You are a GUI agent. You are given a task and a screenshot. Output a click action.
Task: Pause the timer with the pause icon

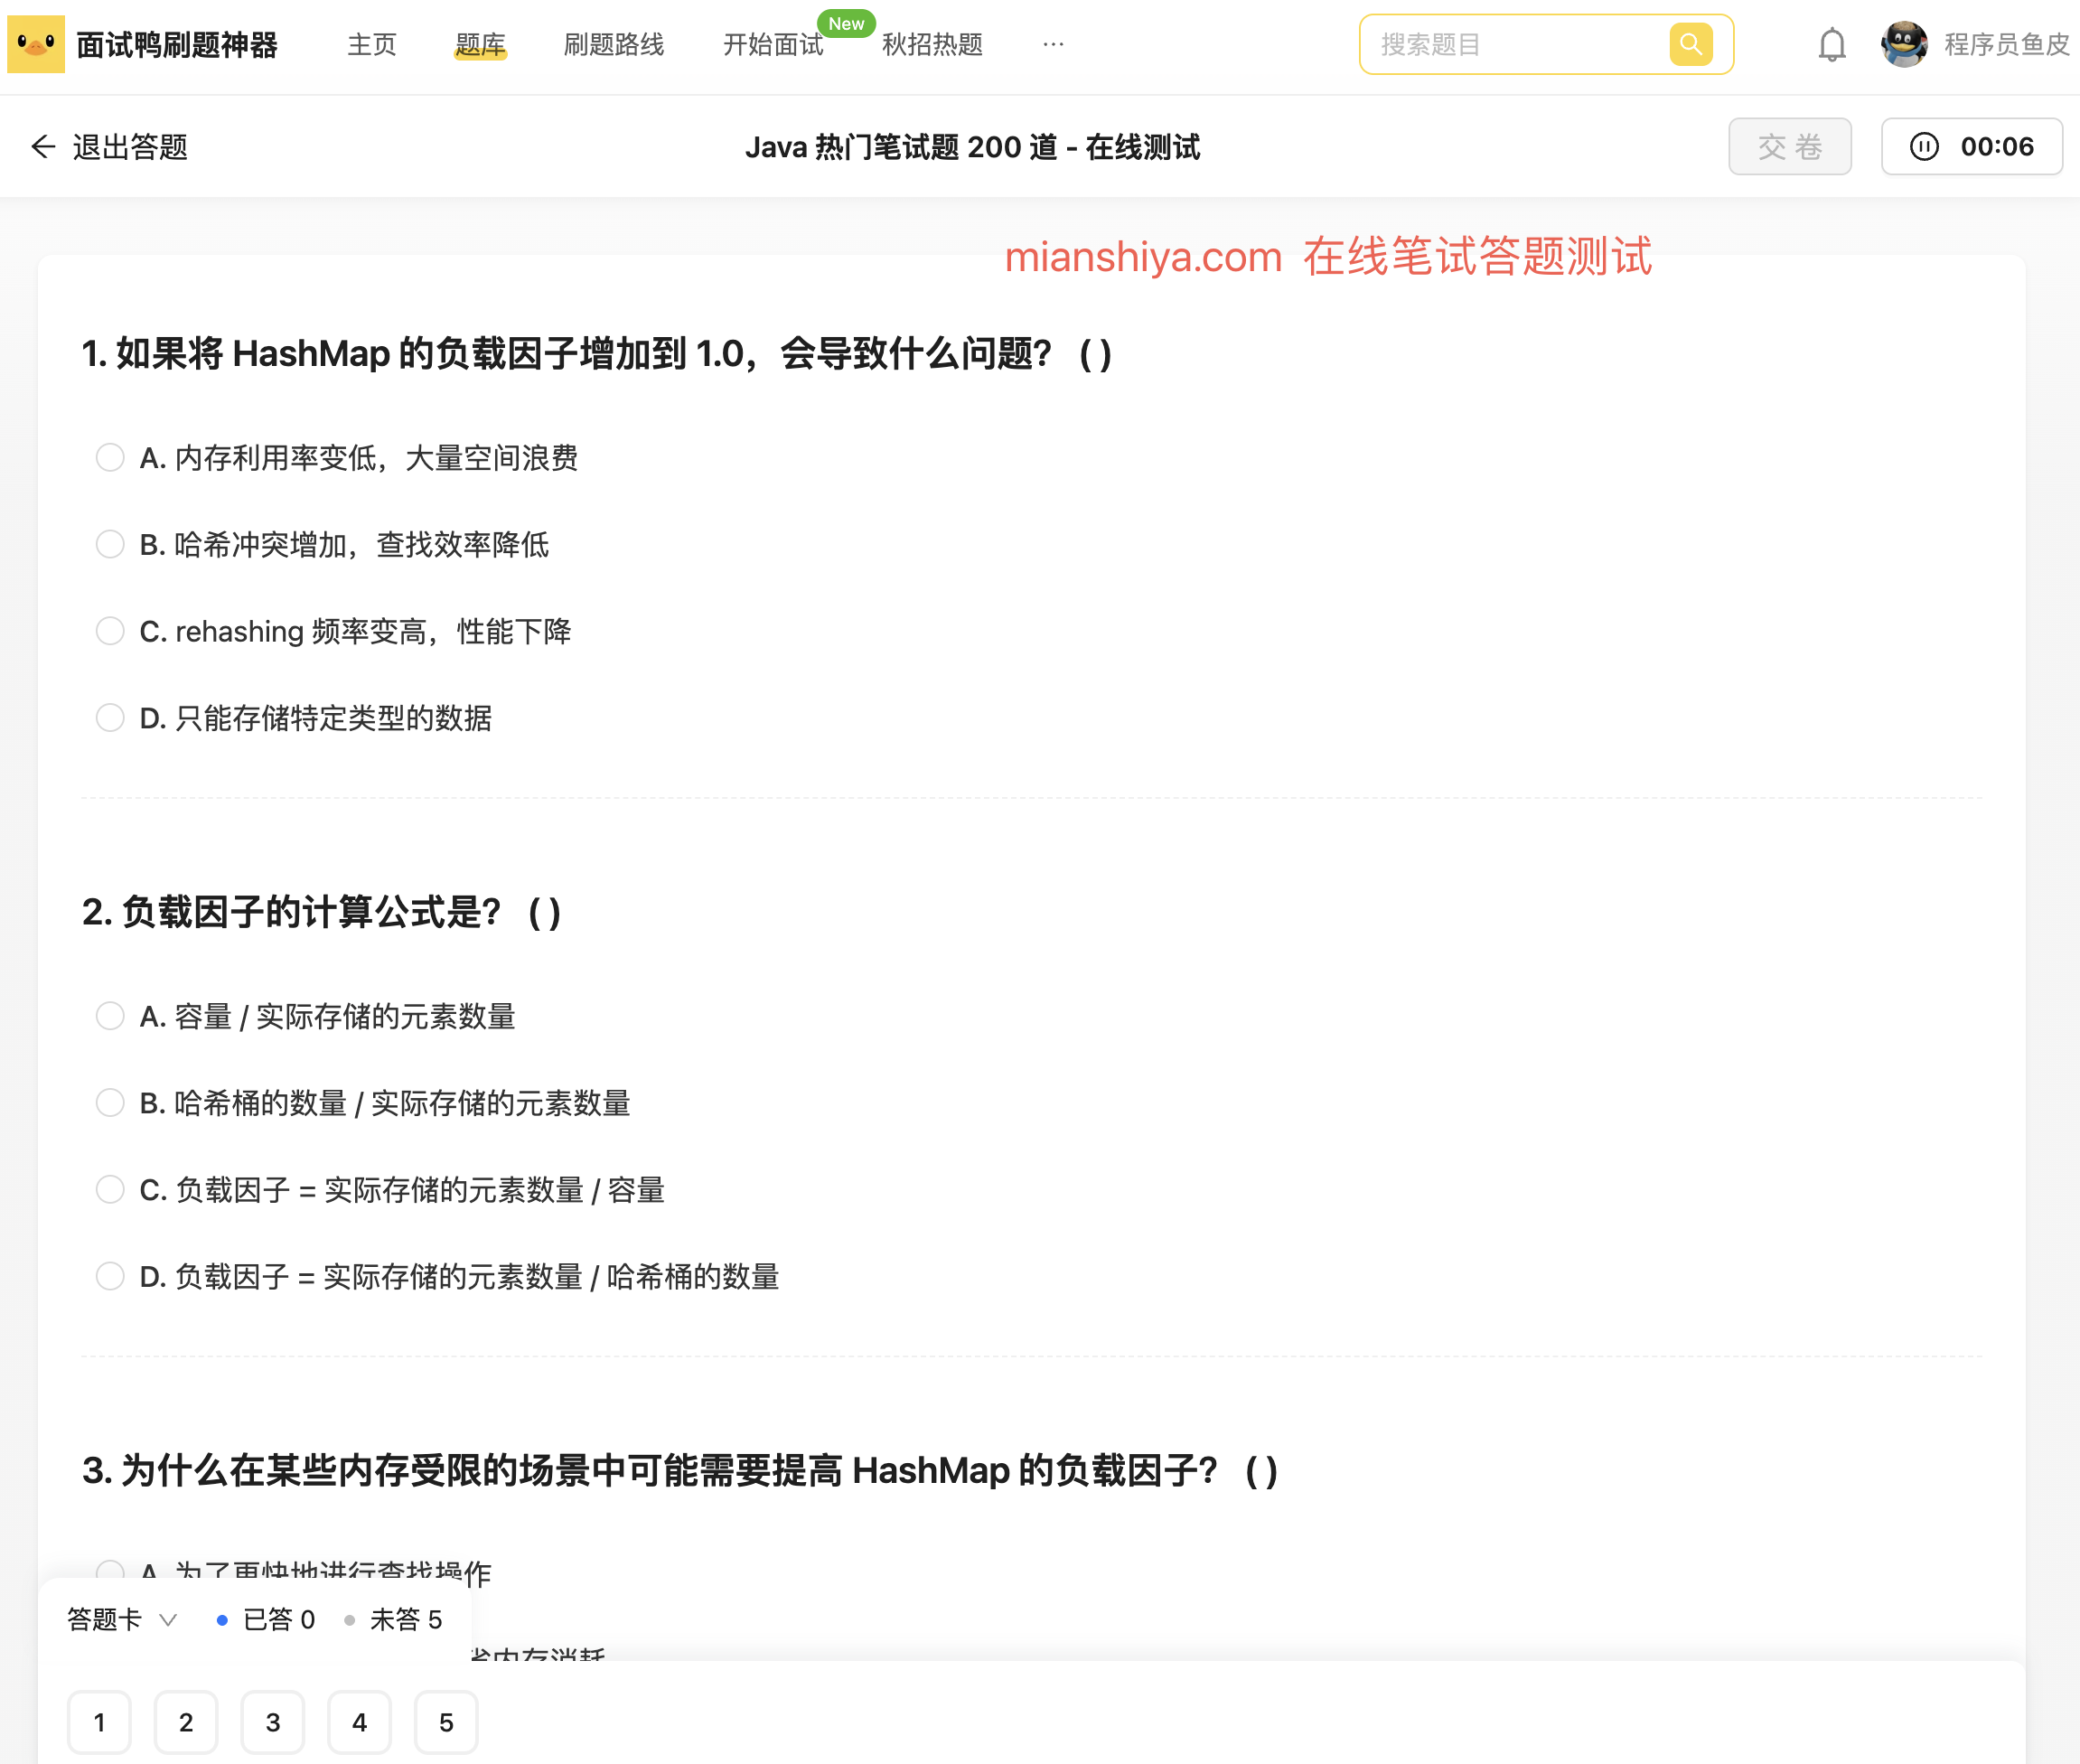(x=1924, y=147)
